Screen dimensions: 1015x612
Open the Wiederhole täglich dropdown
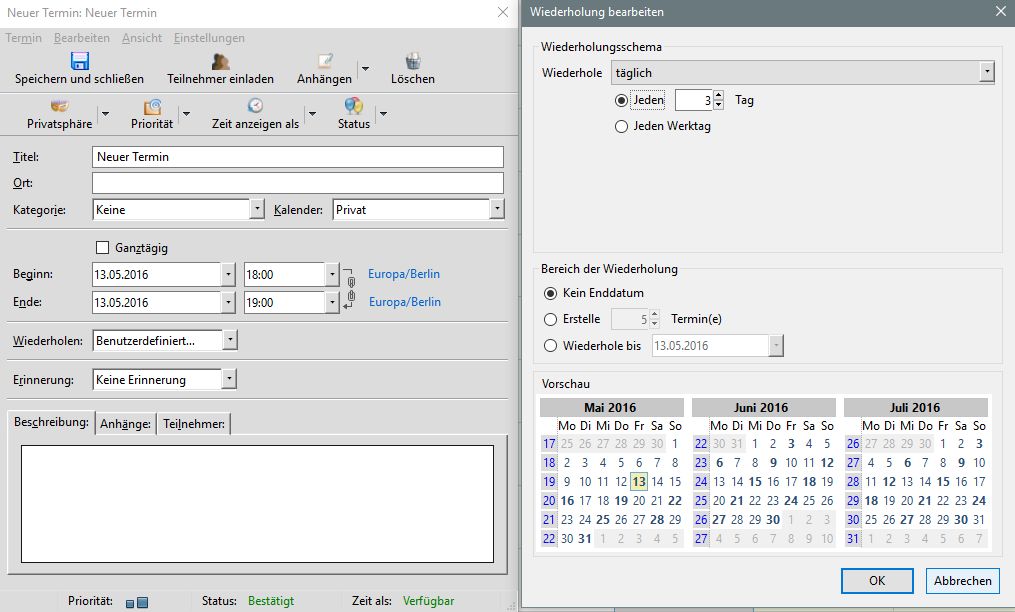[x=987, y=72]
